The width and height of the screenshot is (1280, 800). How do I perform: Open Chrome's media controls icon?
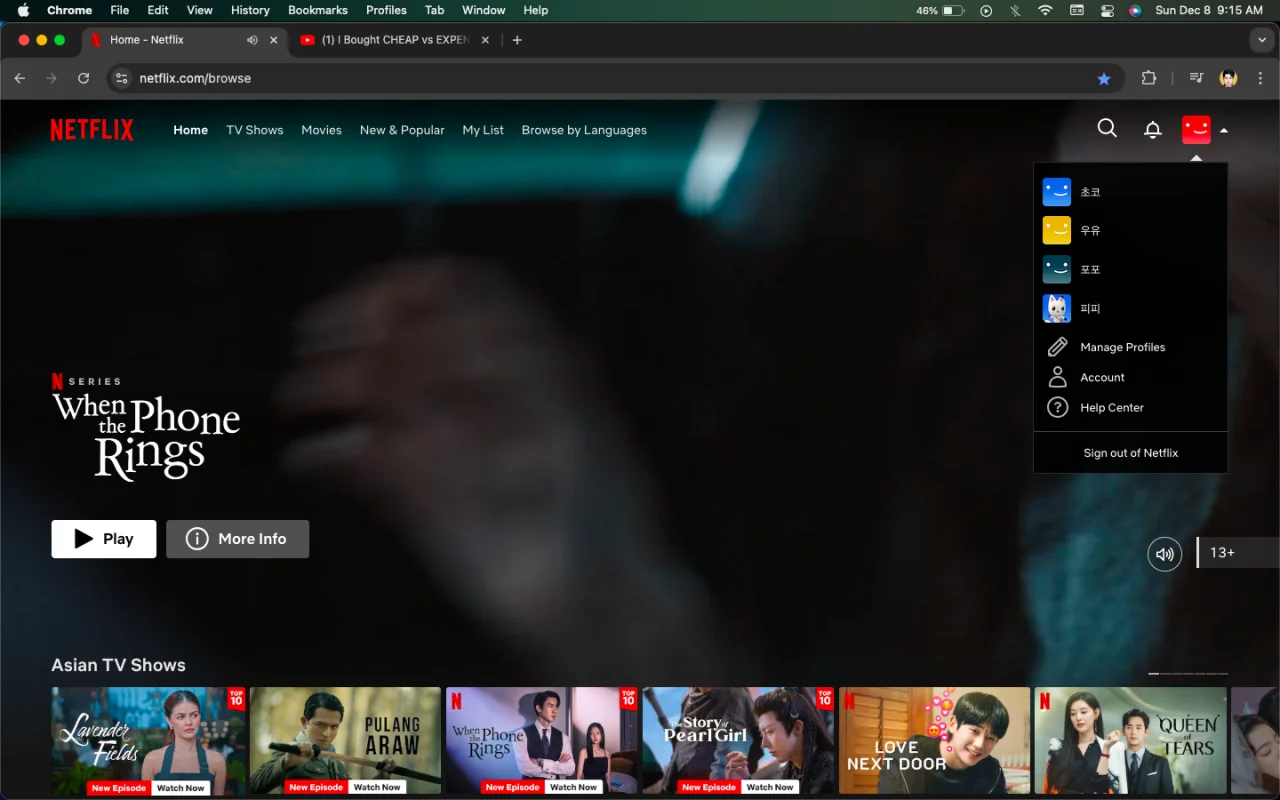point(1196,78)
